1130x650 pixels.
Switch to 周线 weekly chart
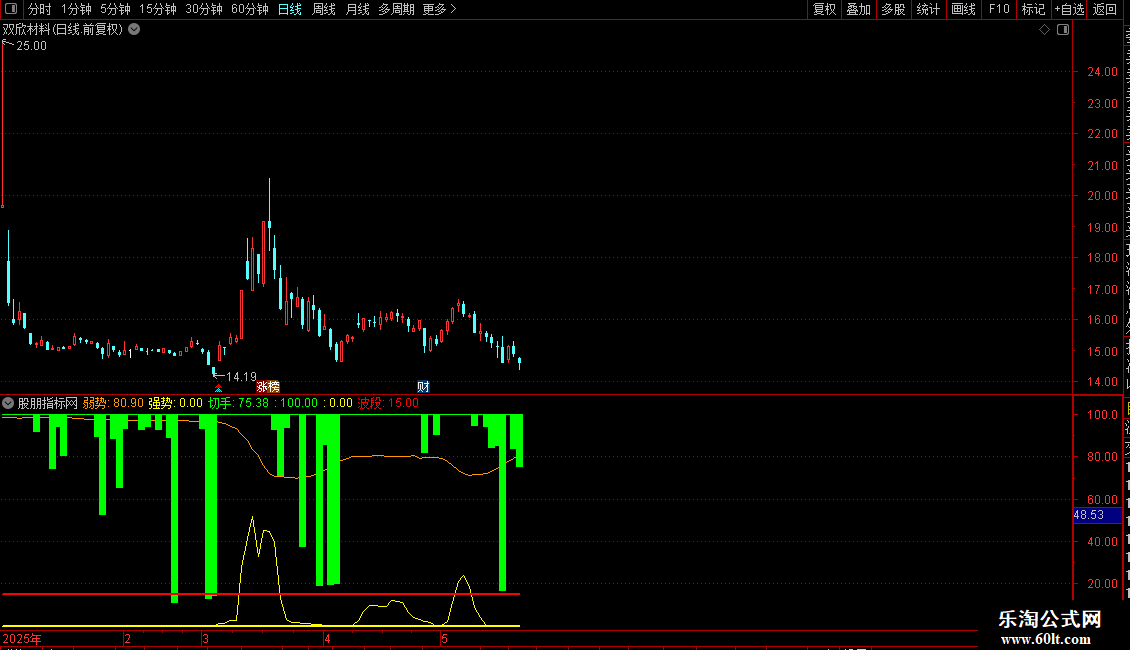pyautogui.click(x=324, y=9)
